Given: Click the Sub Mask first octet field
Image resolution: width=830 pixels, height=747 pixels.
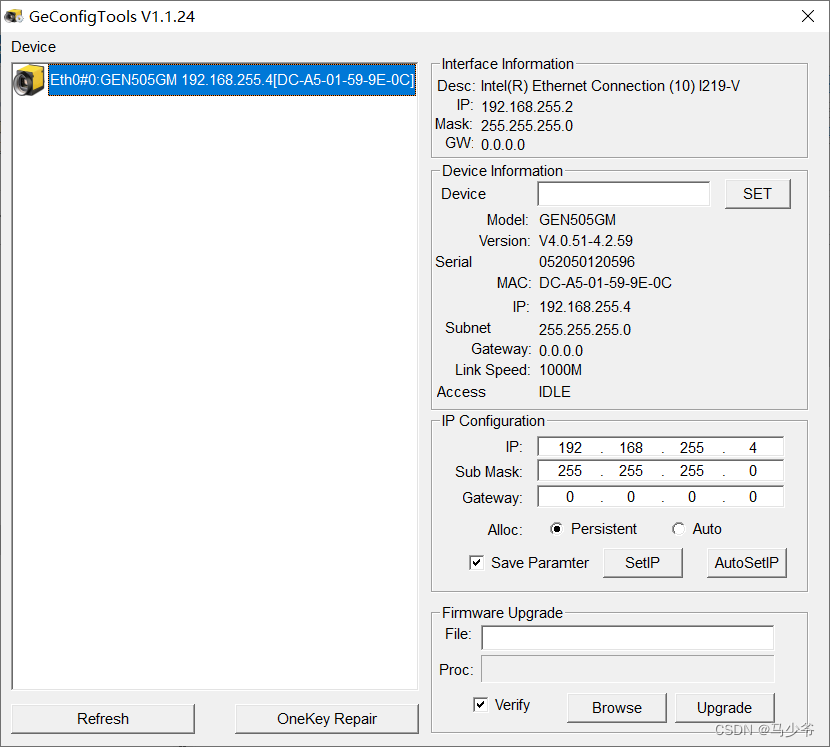Looking at the screenshot, I should tap(570, 471).
